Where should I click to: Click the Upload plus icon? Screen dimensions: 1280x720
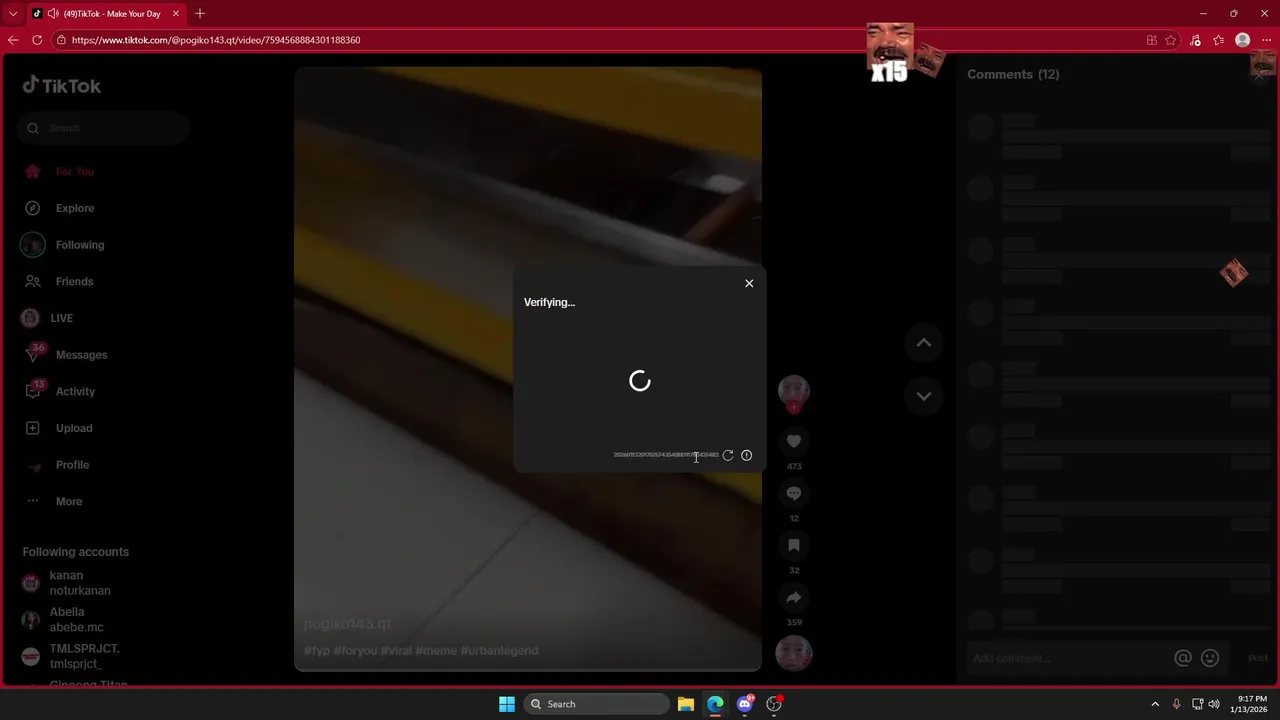coord(32,428)
